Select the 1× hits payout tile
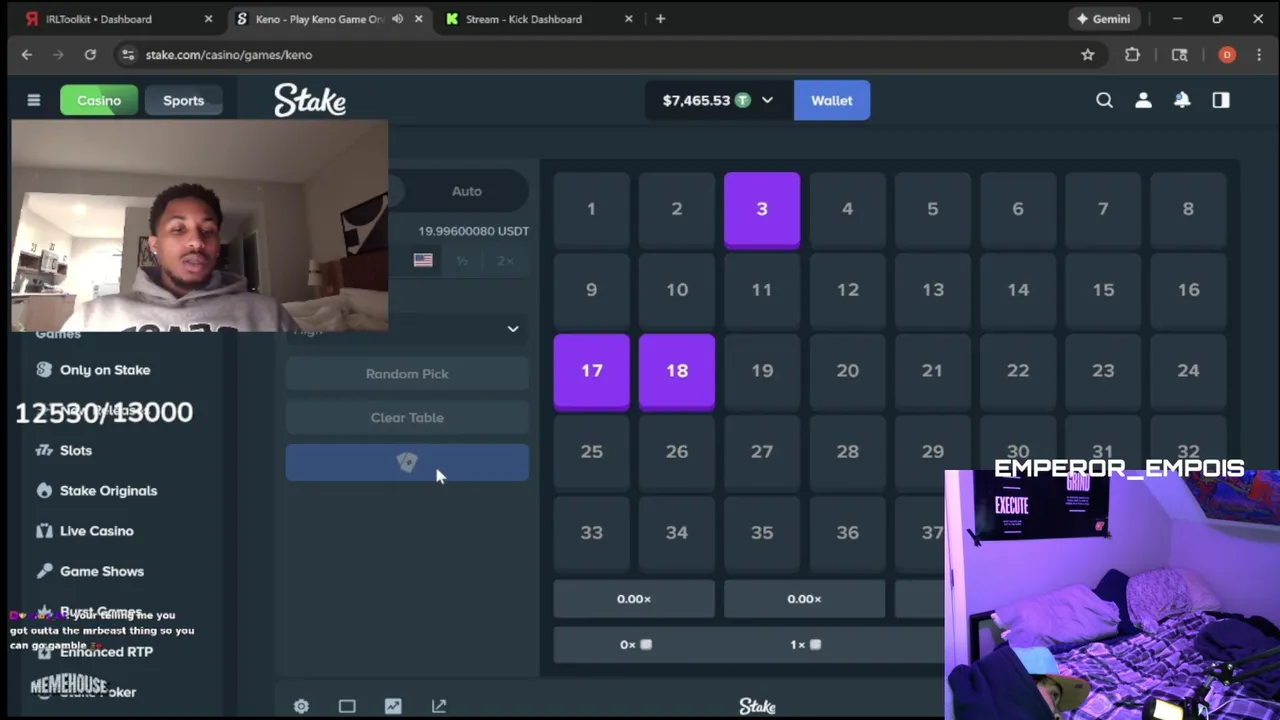 805,645
